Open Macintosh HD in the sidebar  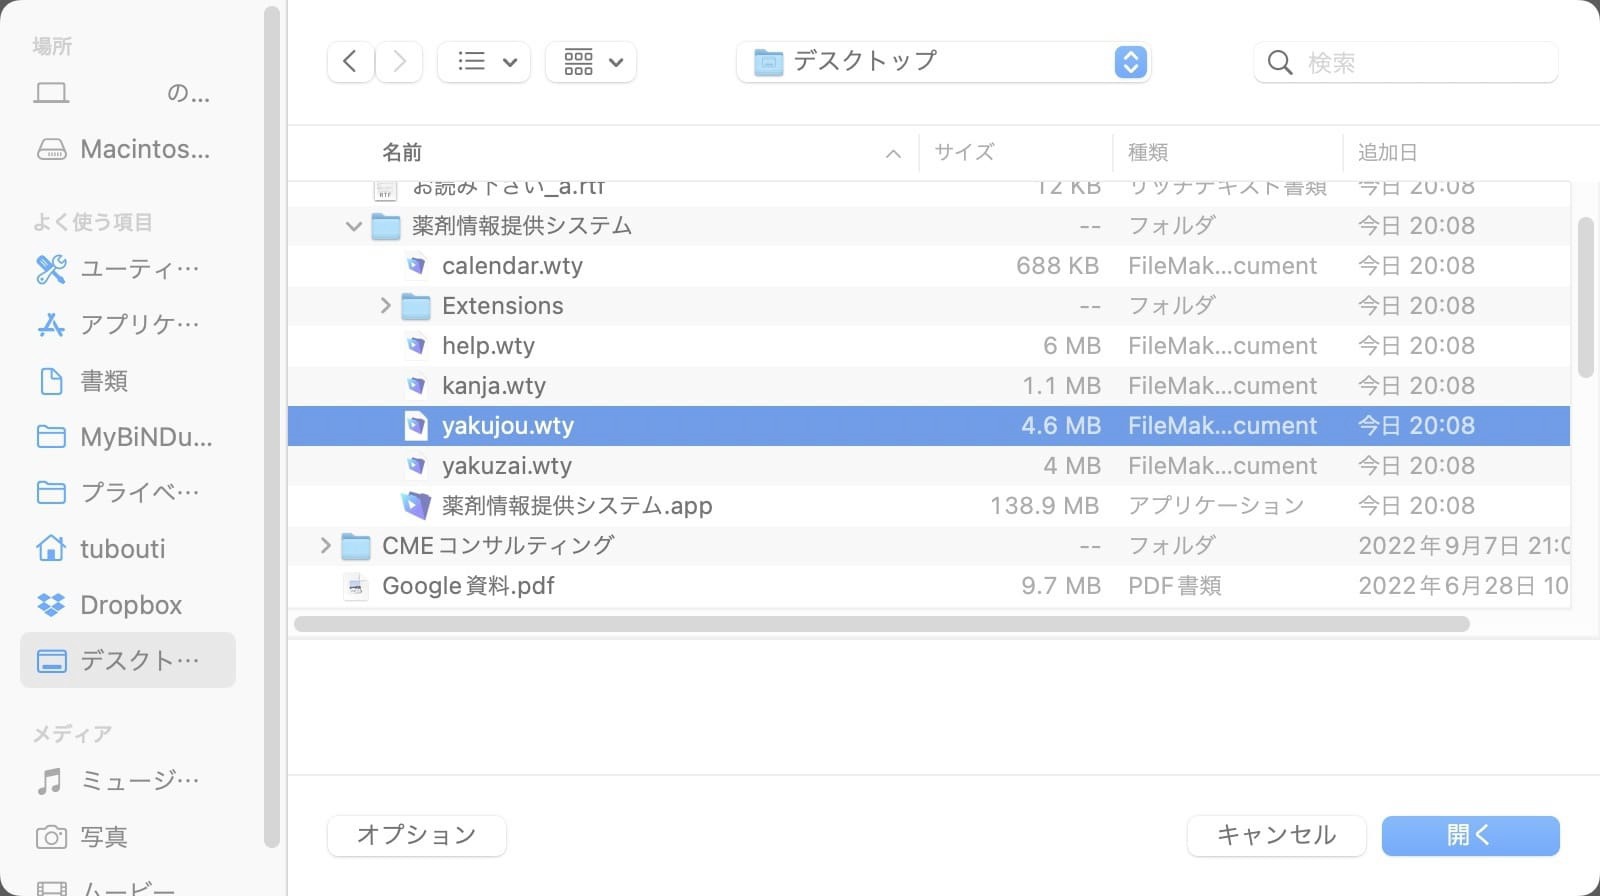coord(127,149)
